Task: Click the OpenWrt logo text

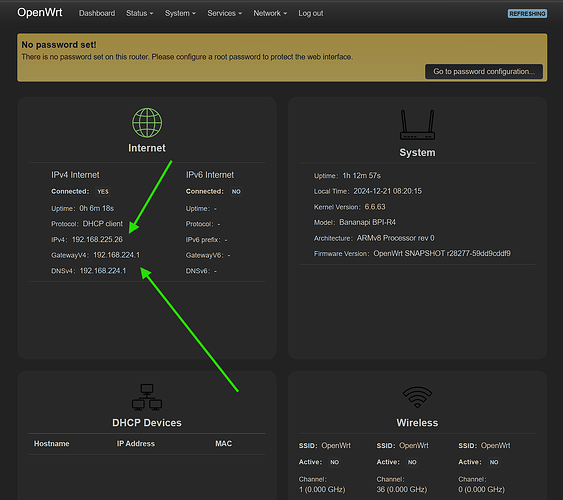Action: click(40, 13)
